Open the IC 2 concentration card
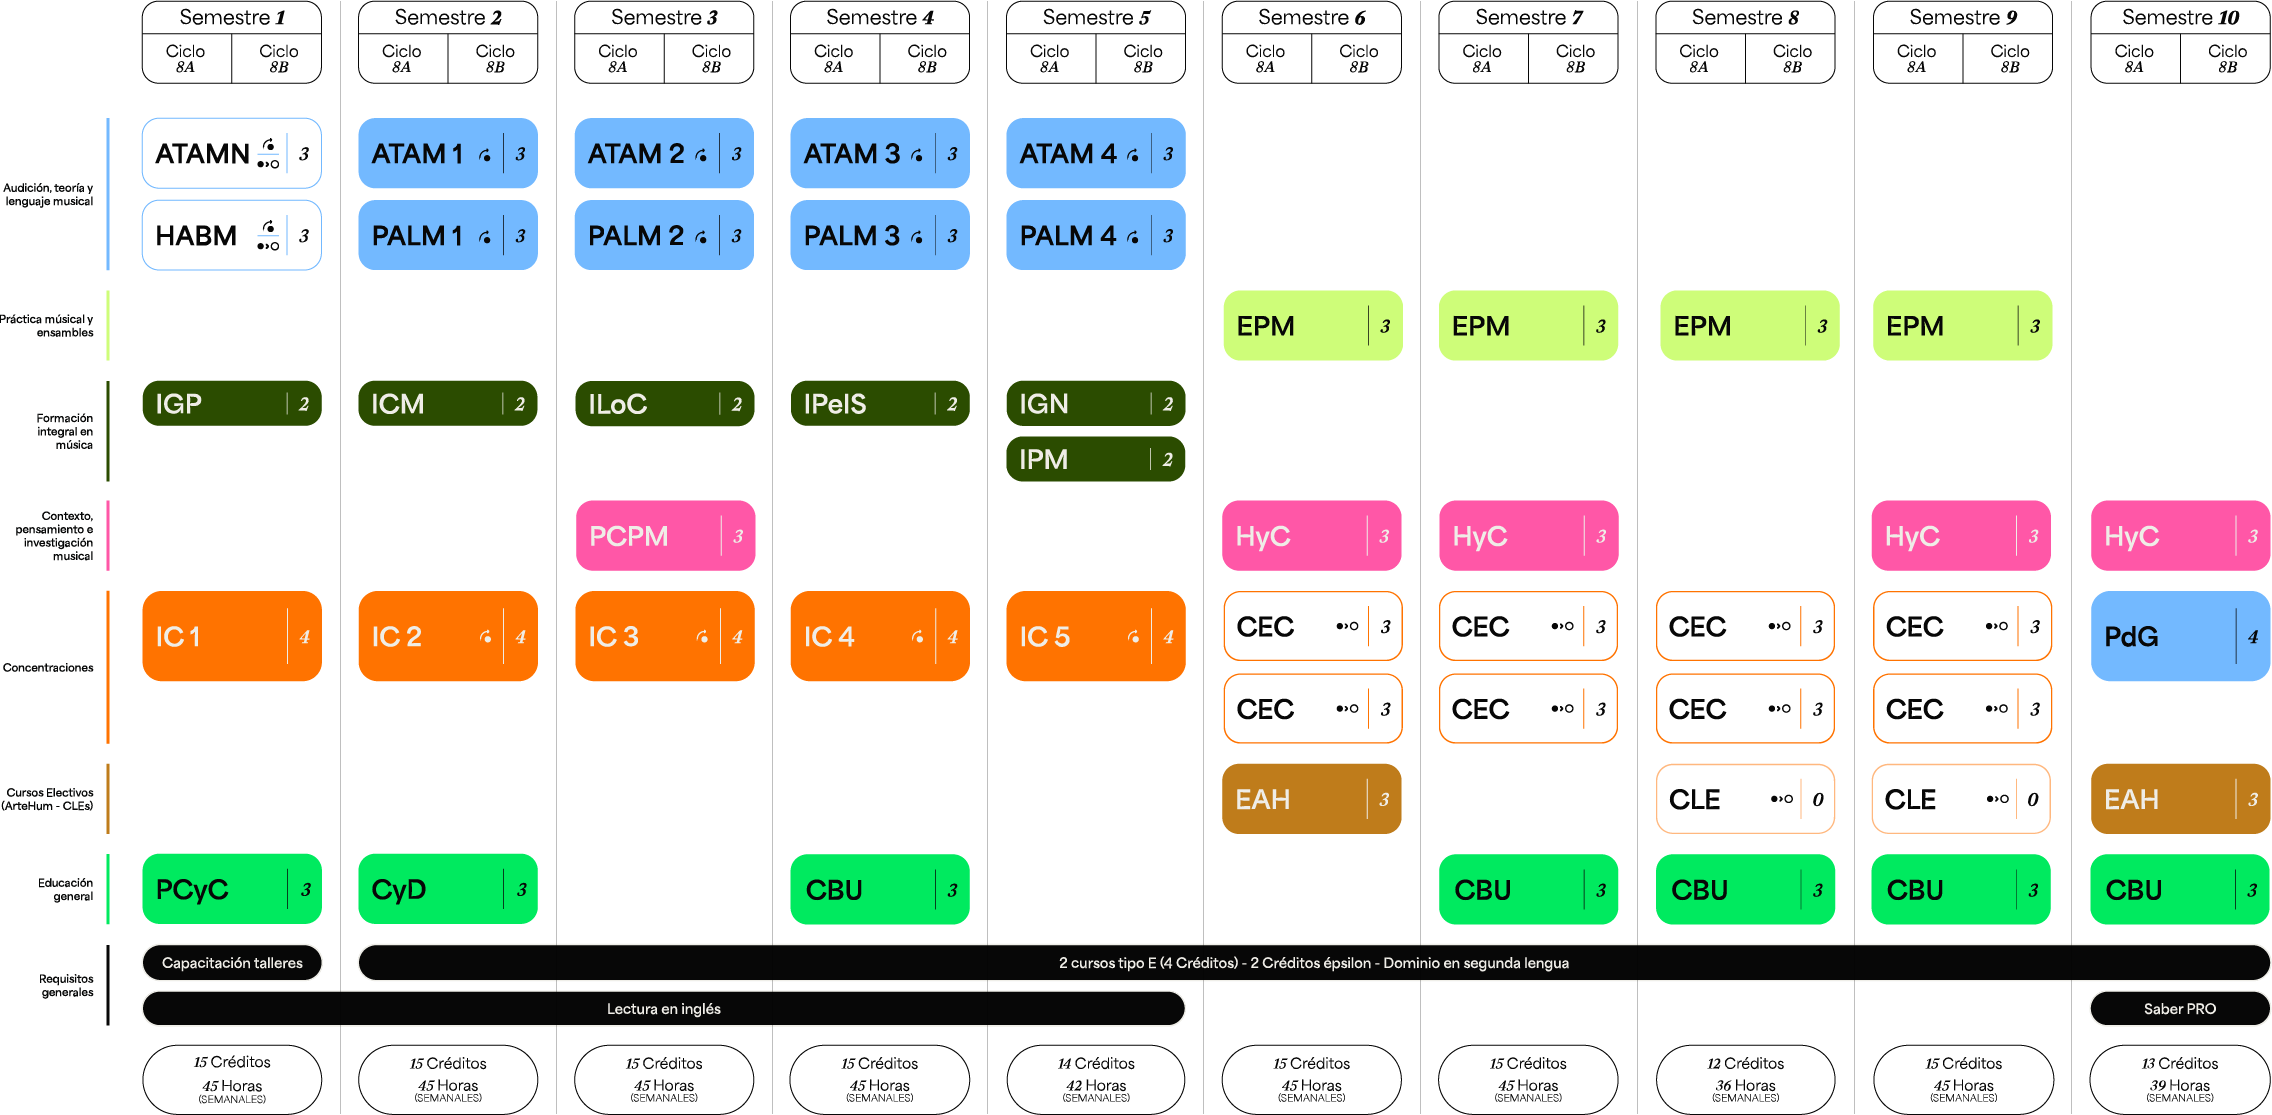This screenshot has width=2272, height=1115. click(x=448, y=636)
